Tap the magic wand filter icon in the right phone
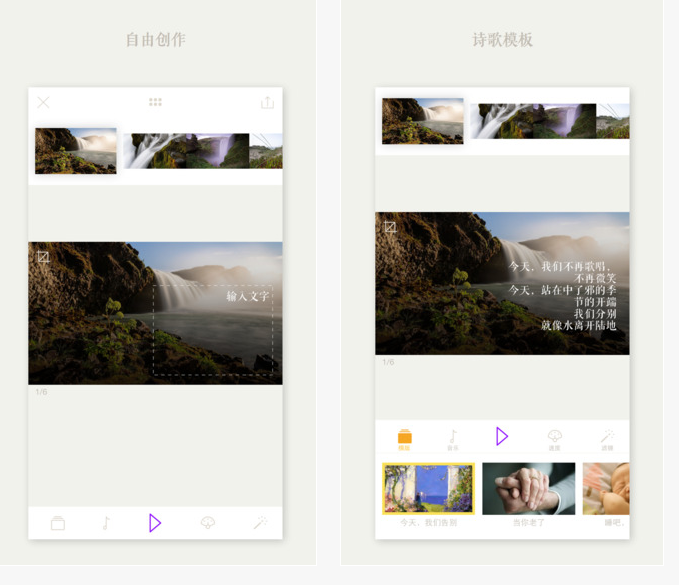 (x=606, y=438)
